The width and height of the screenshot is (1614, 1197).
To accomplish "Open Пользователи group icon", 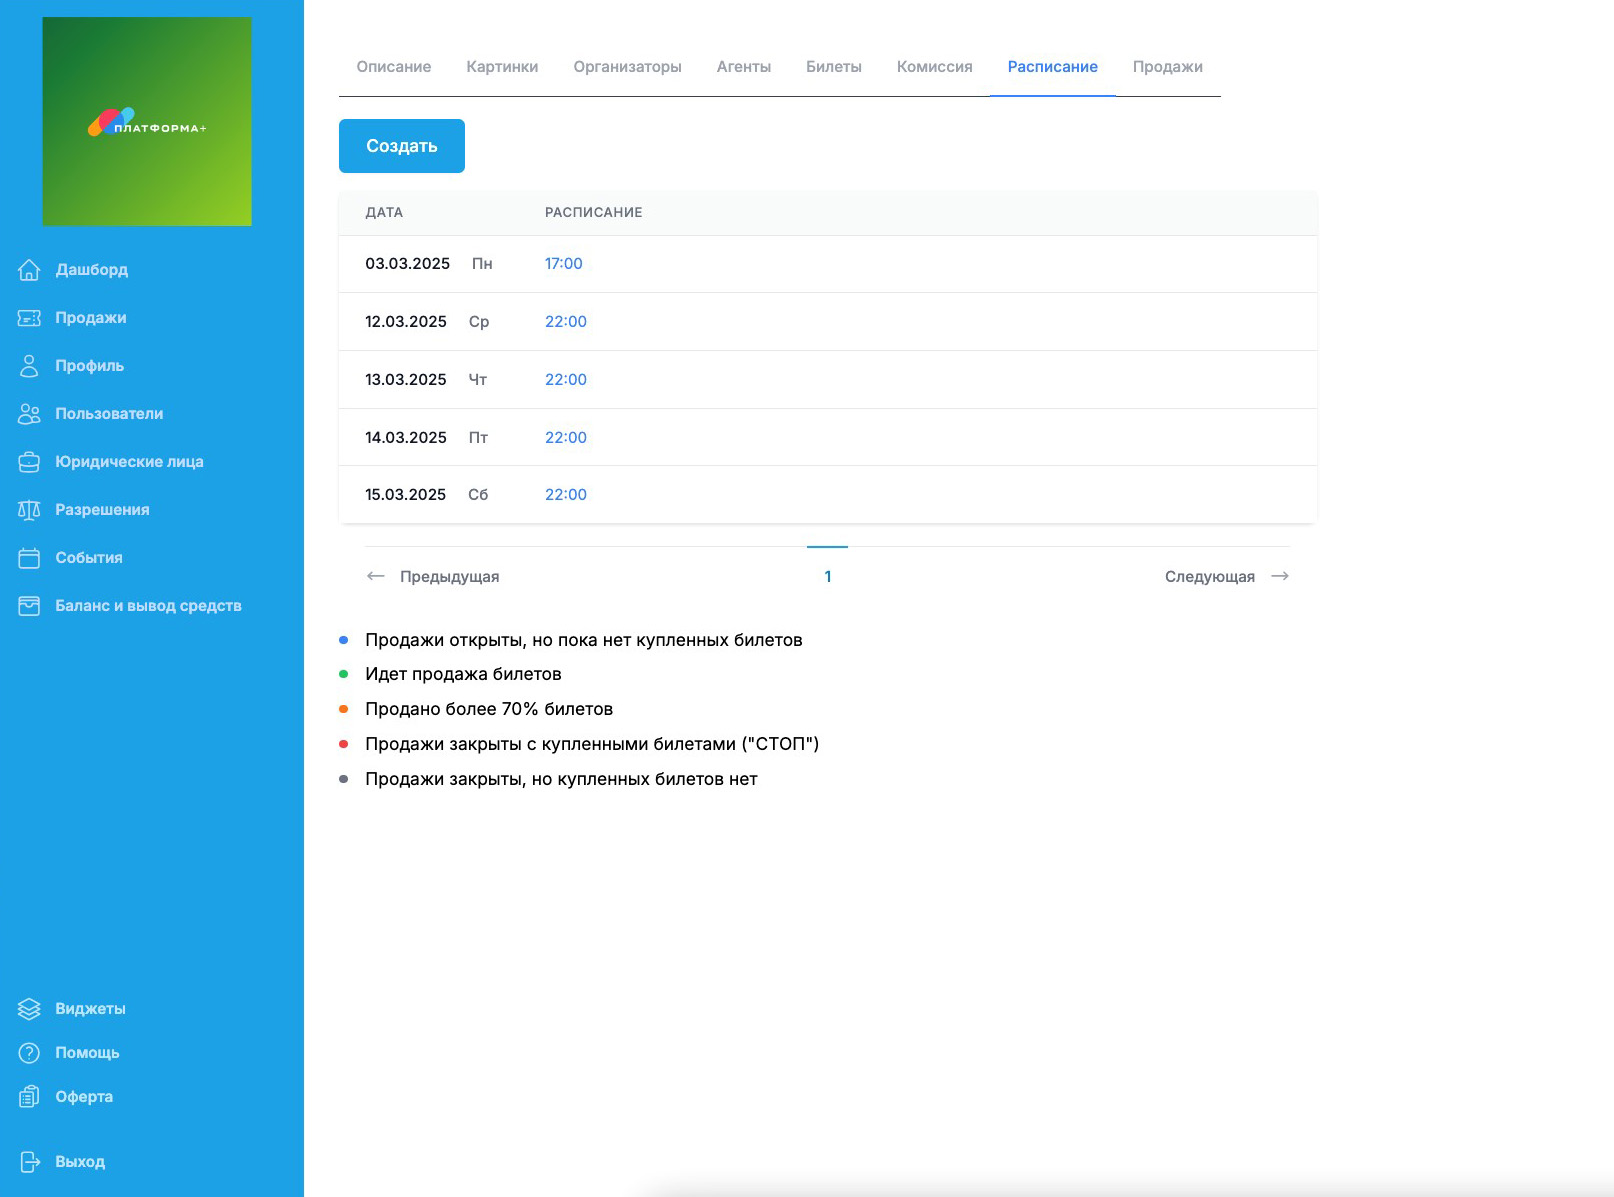I will (x=29, y=414).
